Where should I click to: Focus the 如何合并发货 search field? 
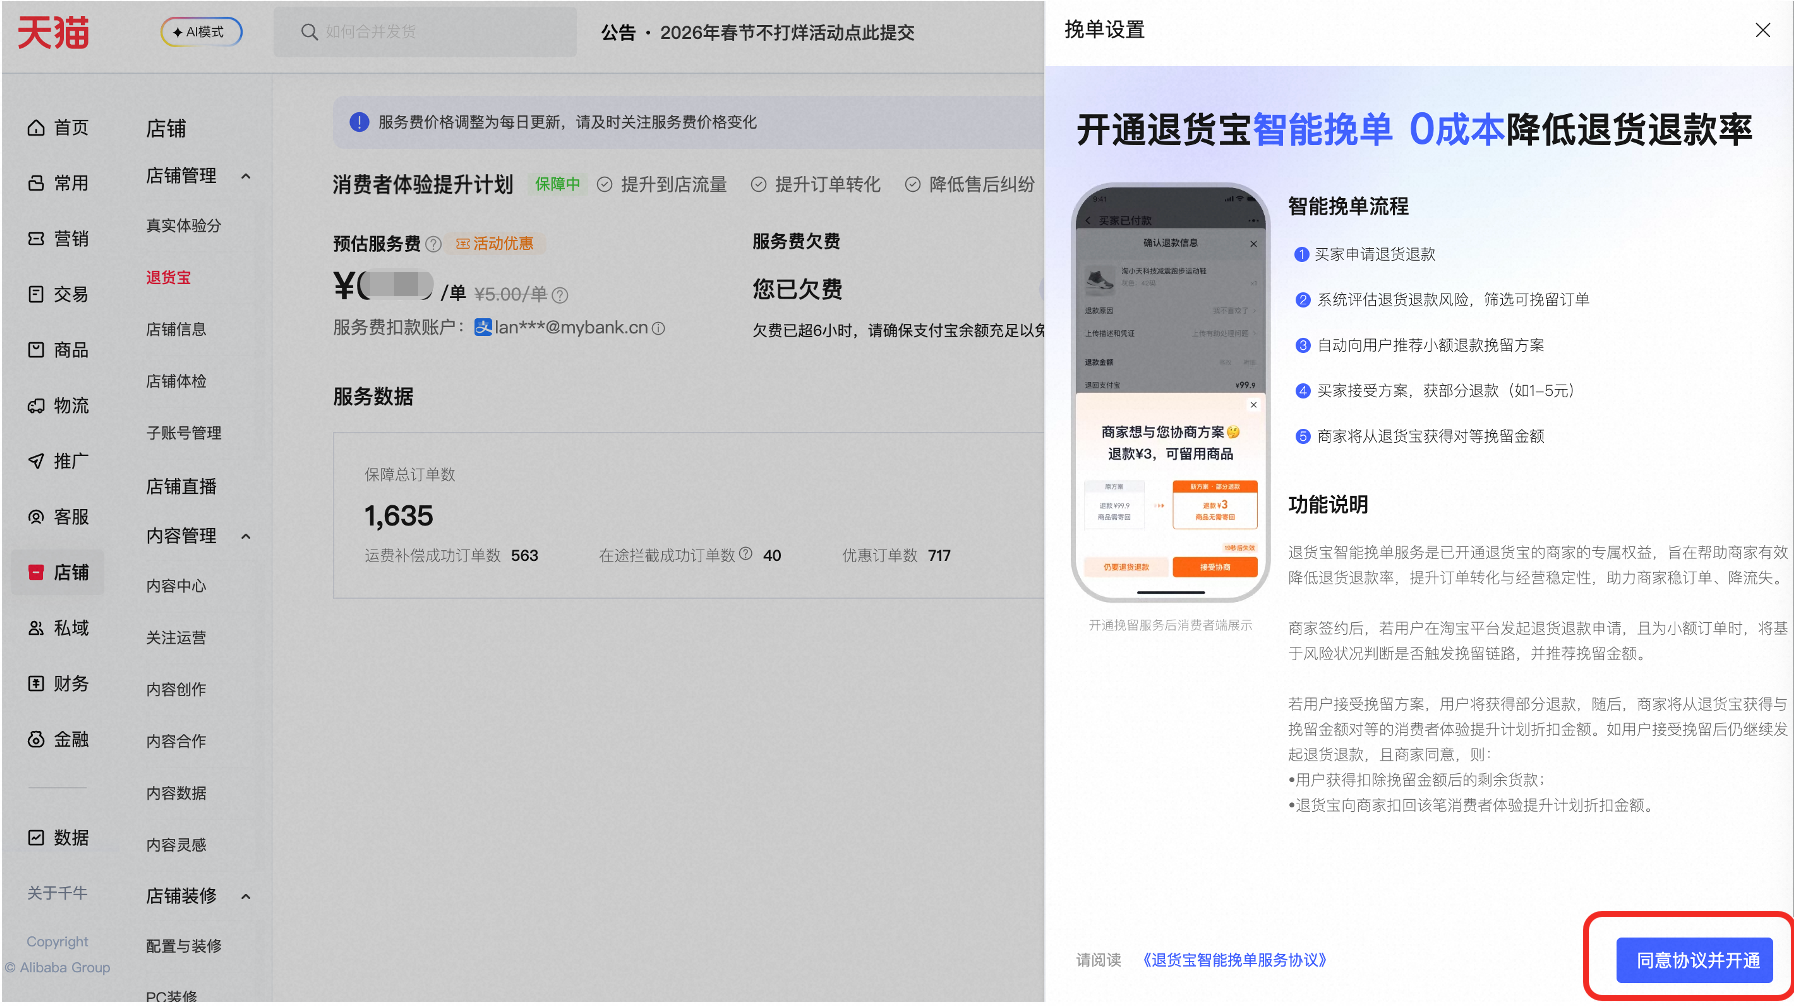tap(425, 32)
